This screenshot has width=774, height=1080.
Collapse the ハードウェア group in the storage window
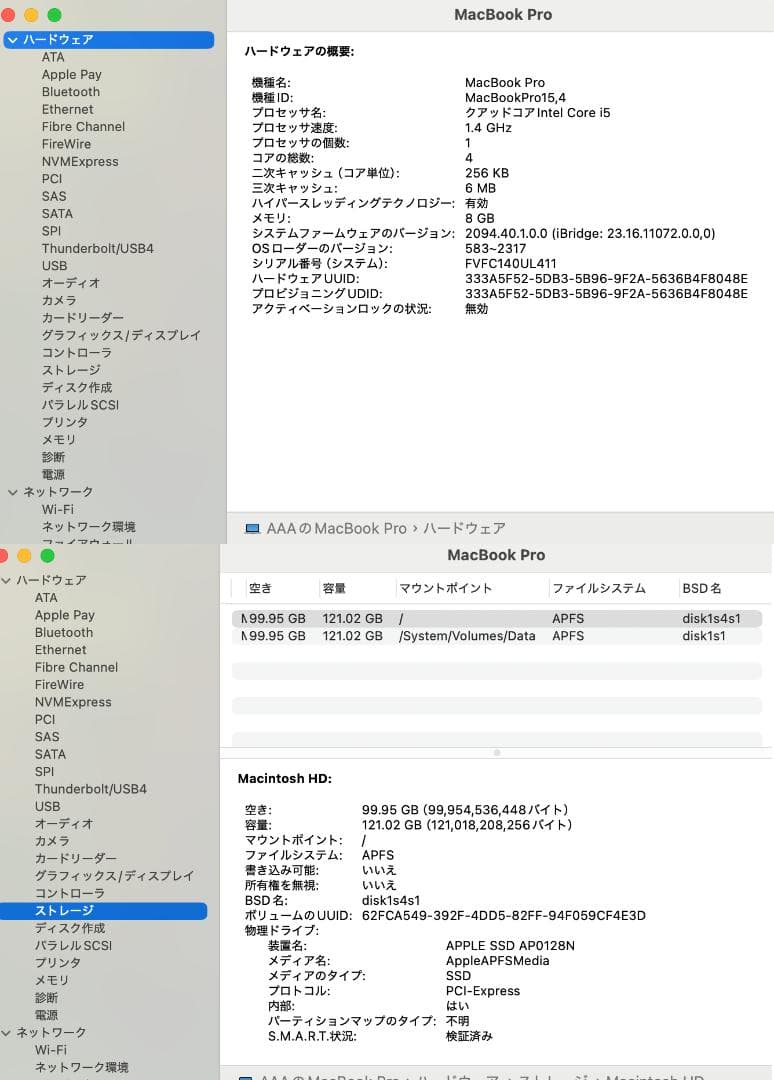[x=6, y=581]
